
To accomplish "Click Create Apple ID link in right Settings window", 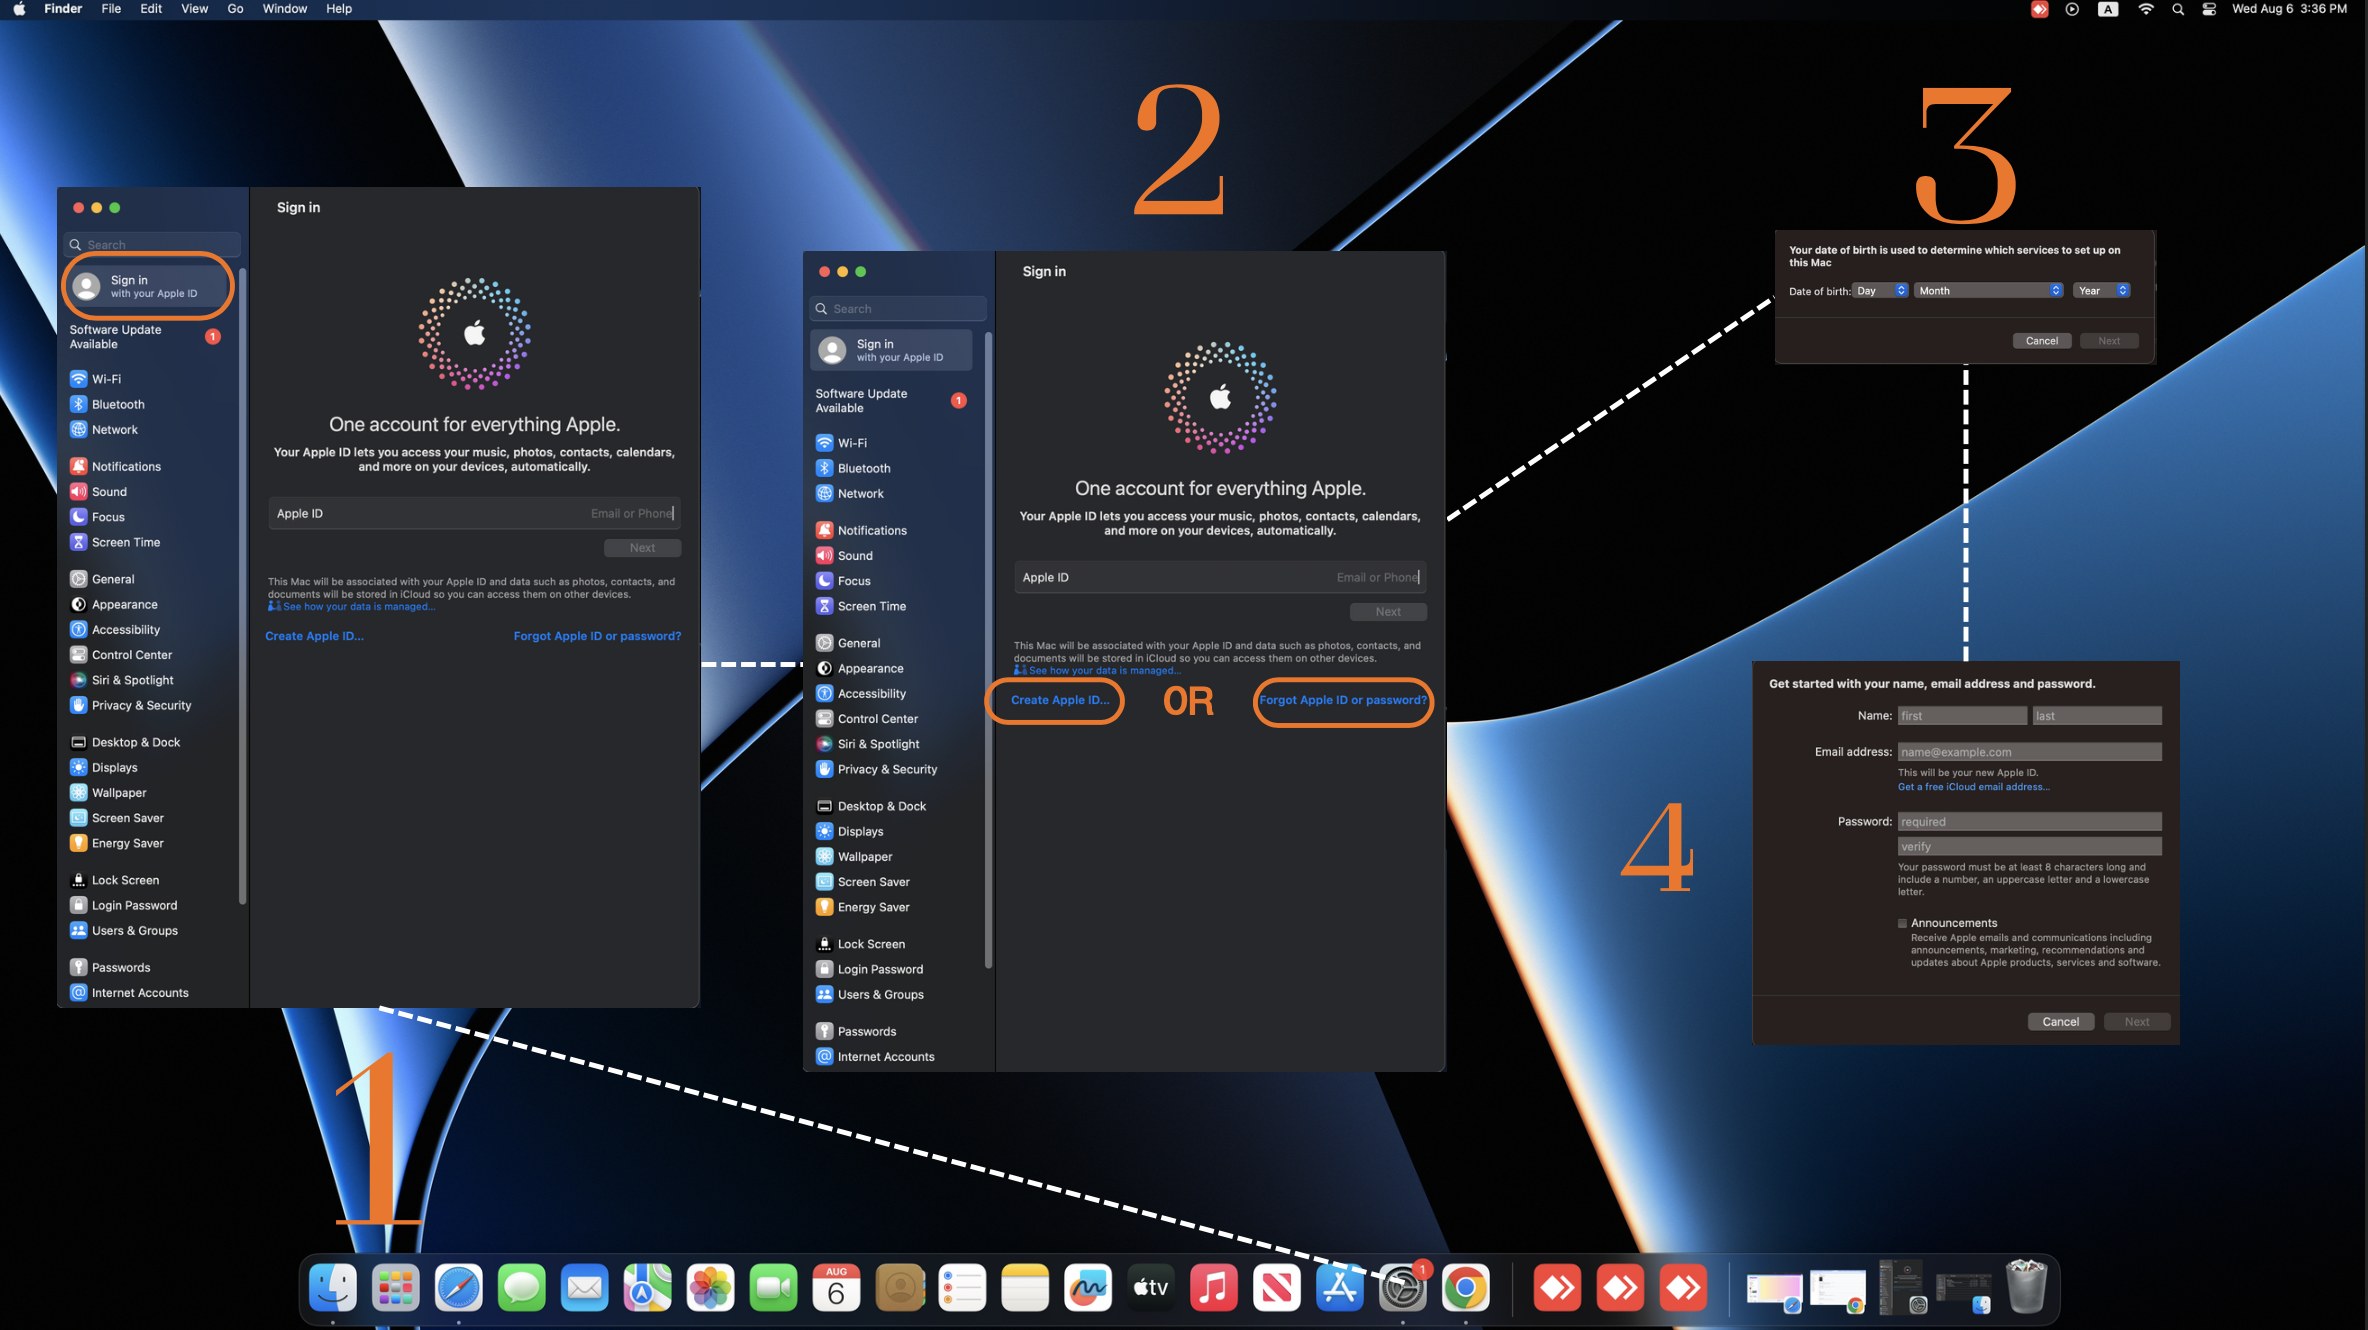I will point(1059,700).
